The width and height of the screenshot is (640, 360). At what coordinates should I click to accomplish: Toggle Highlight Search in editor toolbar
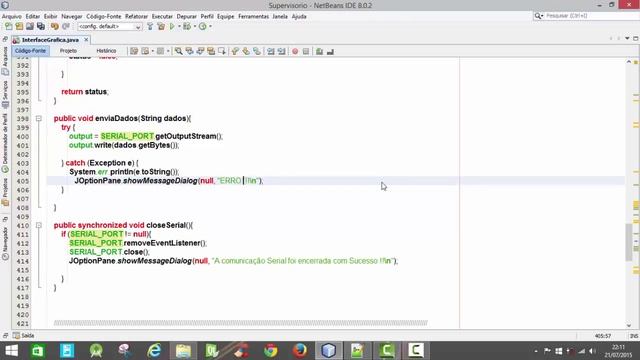211,51
